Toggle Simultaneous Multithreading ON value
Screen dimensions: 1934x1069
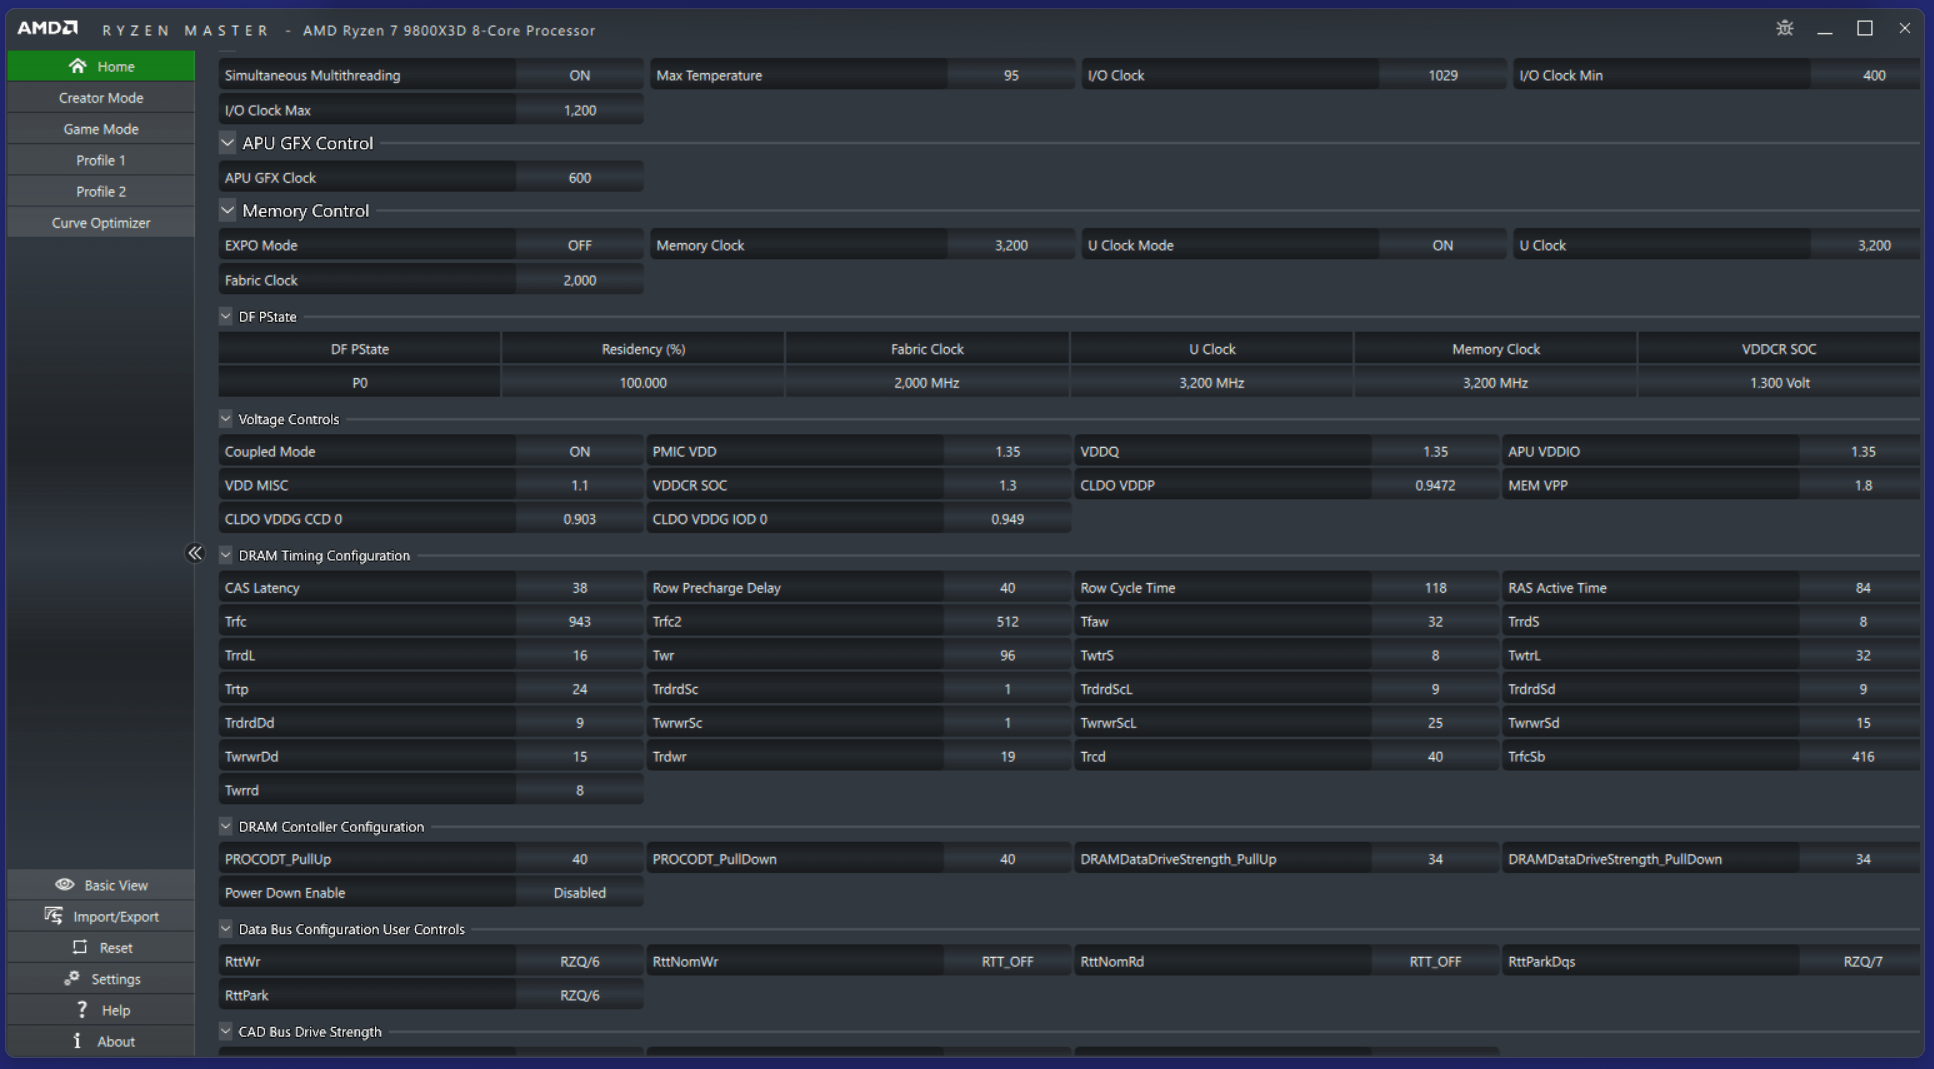pyautogui.click(x=580, y=75)
